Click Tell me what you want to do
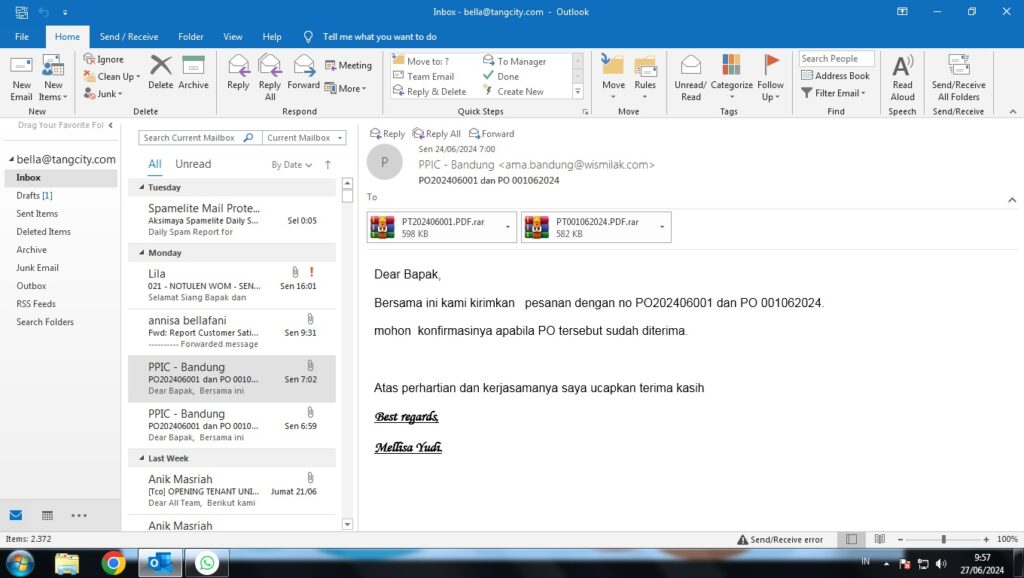The image size is (1024, 578). 379,37
